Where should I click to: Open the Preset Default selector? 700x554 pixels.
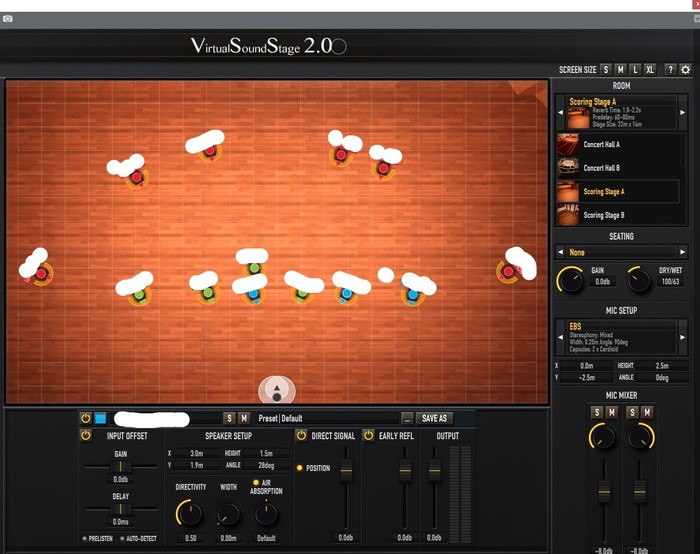325,418
